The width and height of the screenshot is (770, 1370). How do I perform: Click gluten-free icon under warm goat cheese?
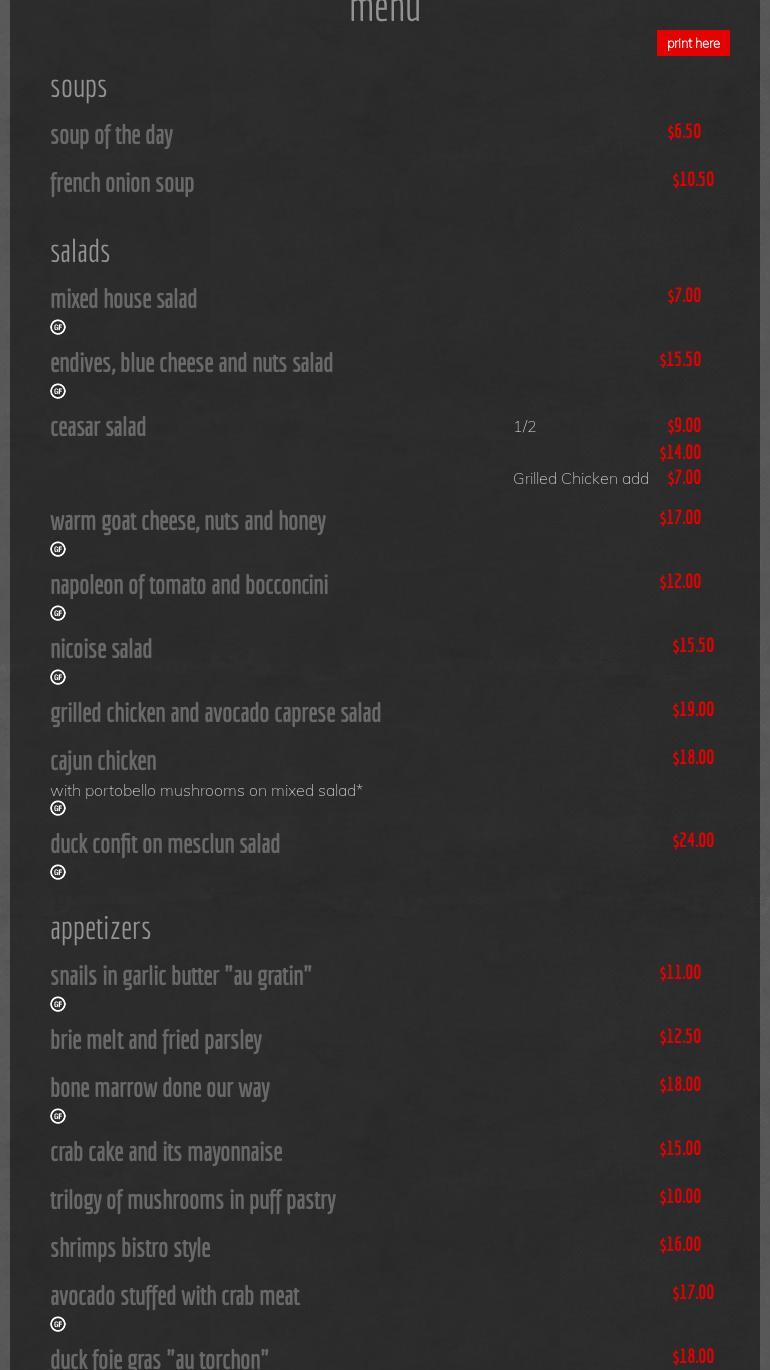point(58,549)
